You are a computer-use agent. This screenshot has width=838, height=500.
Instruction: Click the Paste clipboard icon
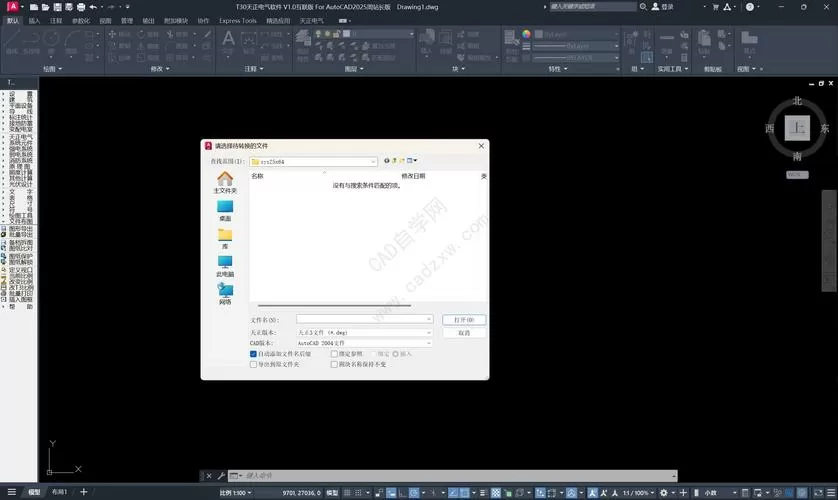(x=704, y=38)
